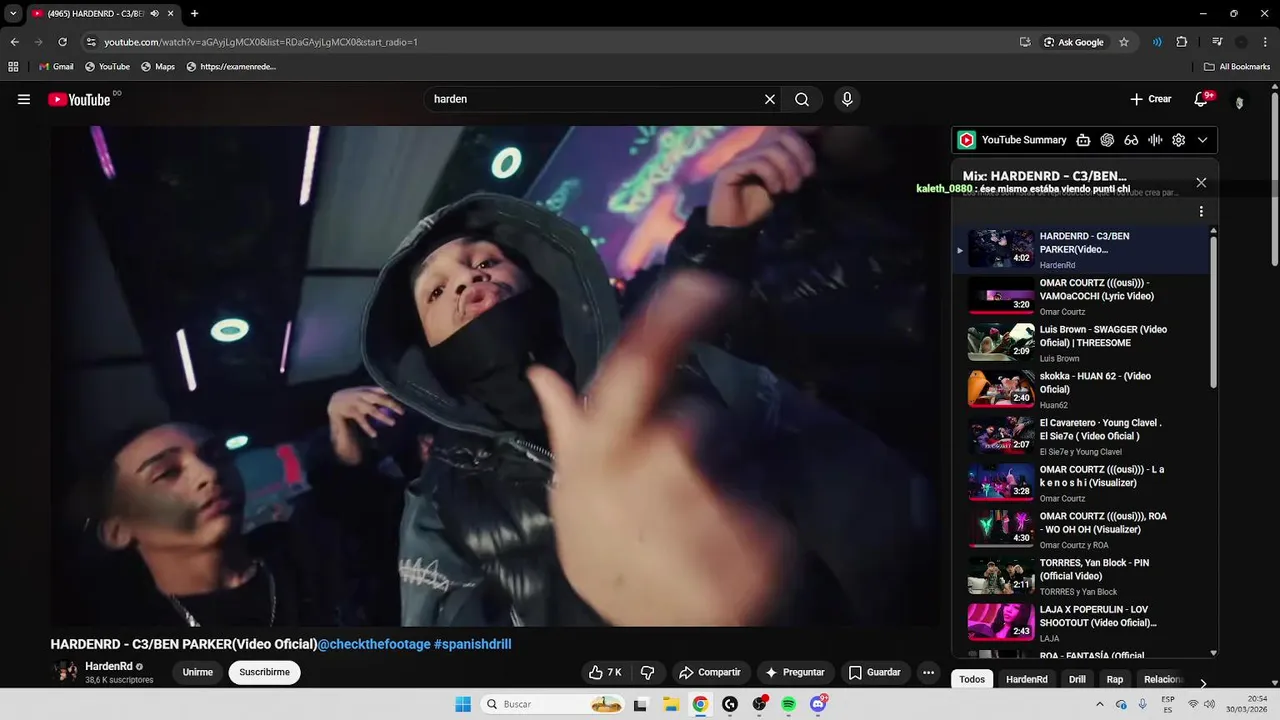Show more filter chips with right arrow
Image resolution: width=1280 pixels, height=720 pixels.
click(1203, 683)
